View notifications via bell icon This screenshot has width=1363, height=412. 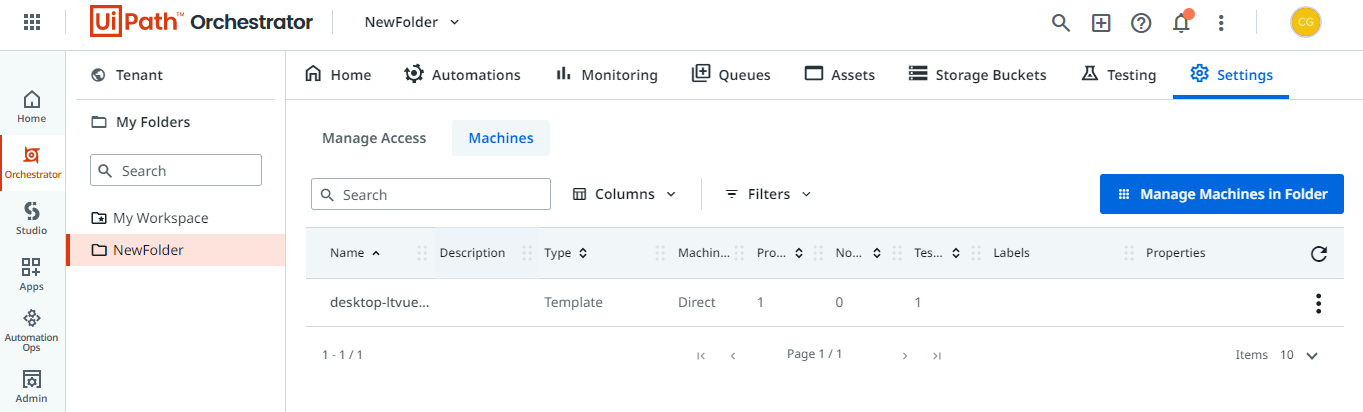1182,21
